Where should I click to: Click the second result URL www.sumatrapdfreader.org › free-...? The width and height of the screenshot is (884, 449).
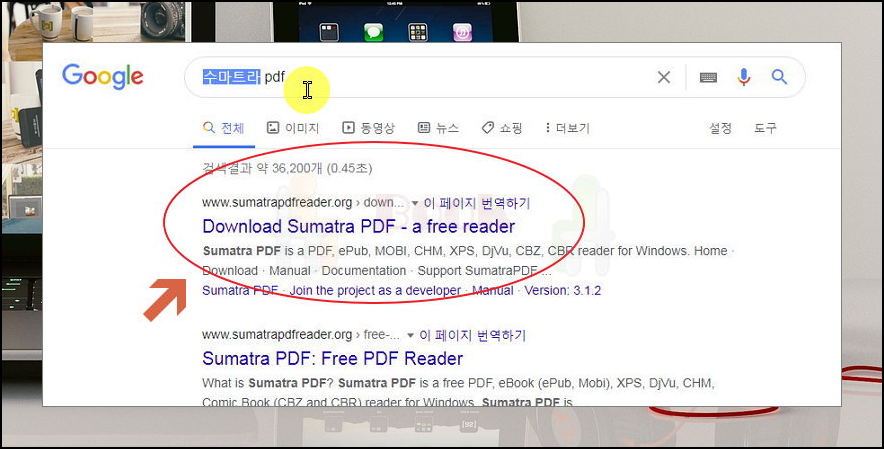pos(301,335)
